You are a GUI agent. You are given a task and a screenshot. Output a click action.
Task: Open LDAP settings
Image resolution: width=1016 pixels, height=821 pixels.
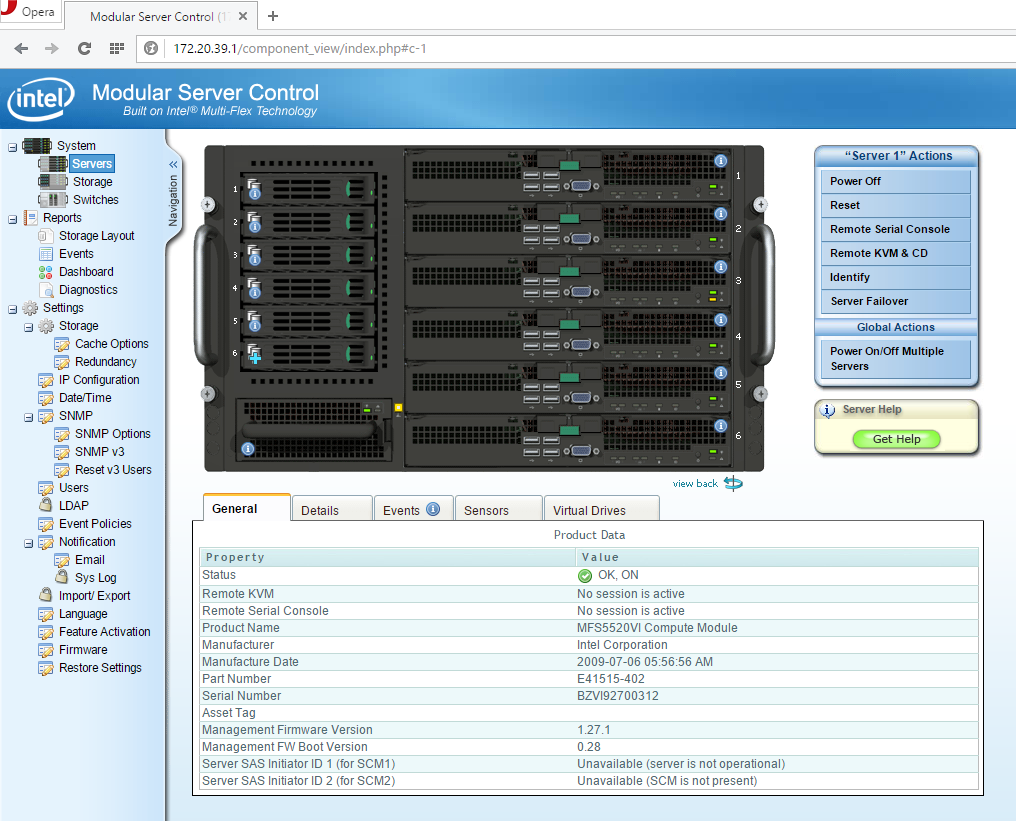(73, 506)
